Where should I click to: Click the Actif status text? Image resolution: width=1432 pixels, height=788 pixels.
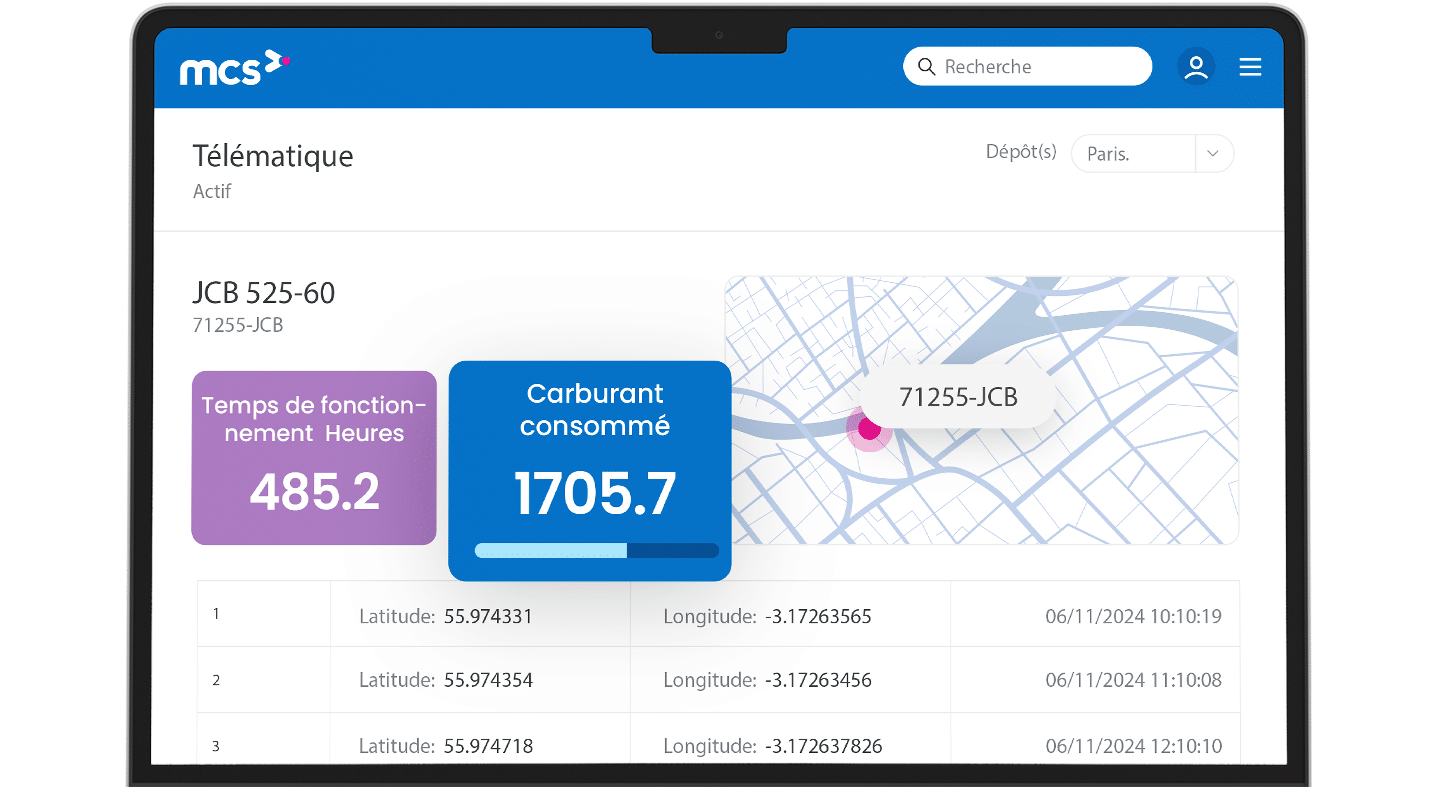(212, 191)
